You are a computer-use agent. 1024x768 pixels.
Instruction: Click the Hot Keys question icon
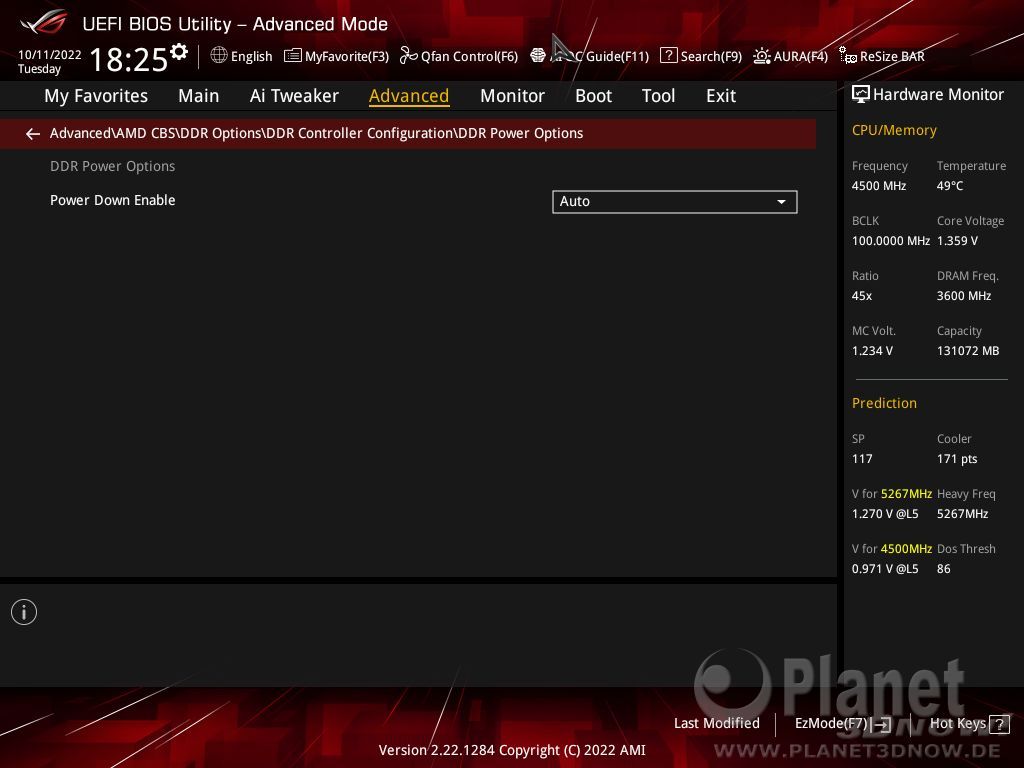999,724
